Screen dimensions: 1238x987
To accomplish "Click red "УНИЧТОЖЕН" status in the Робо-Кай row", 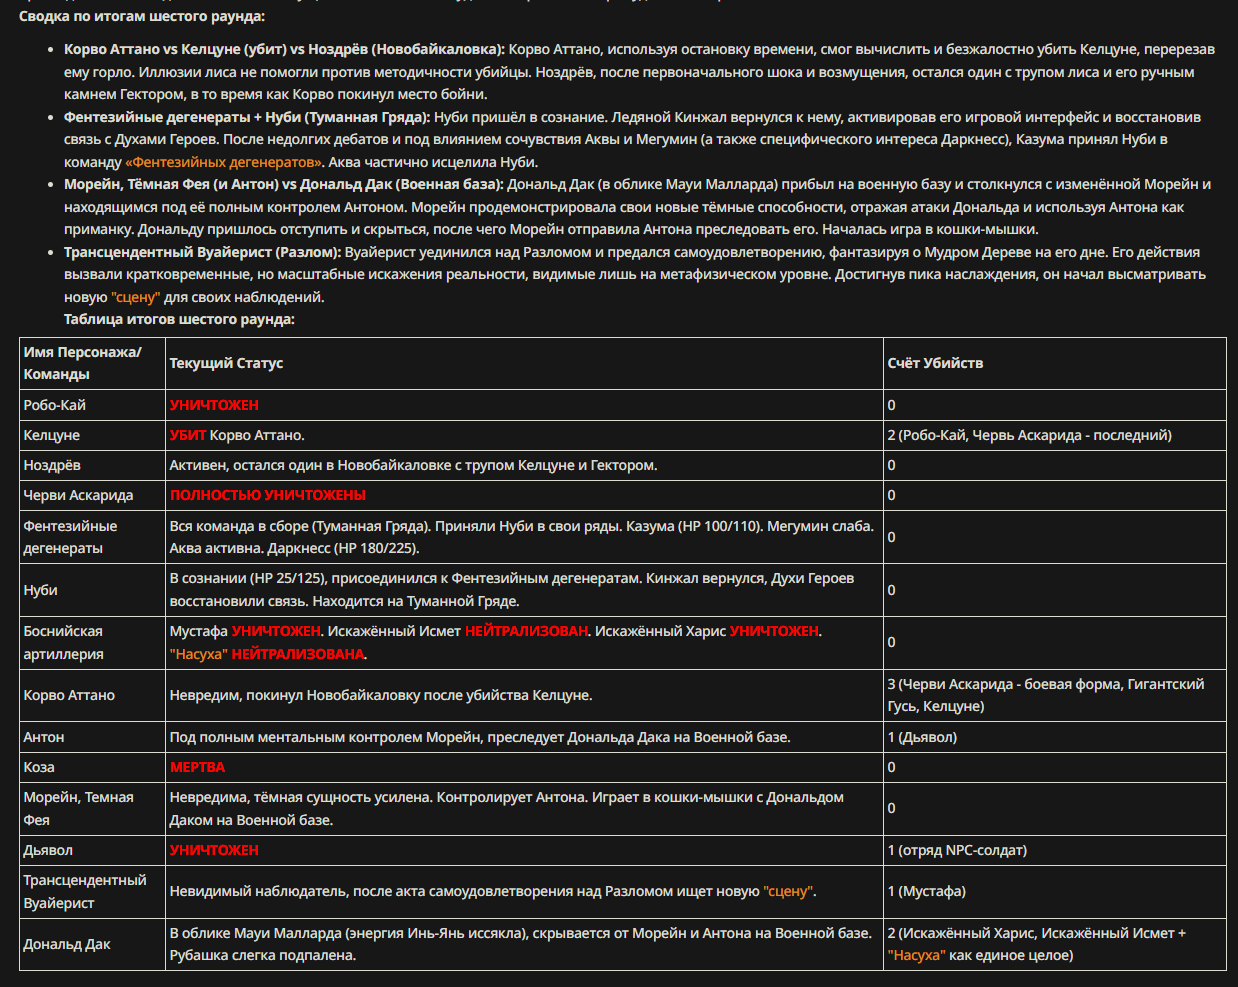I will pyautogui.click(x=214, y=405).
